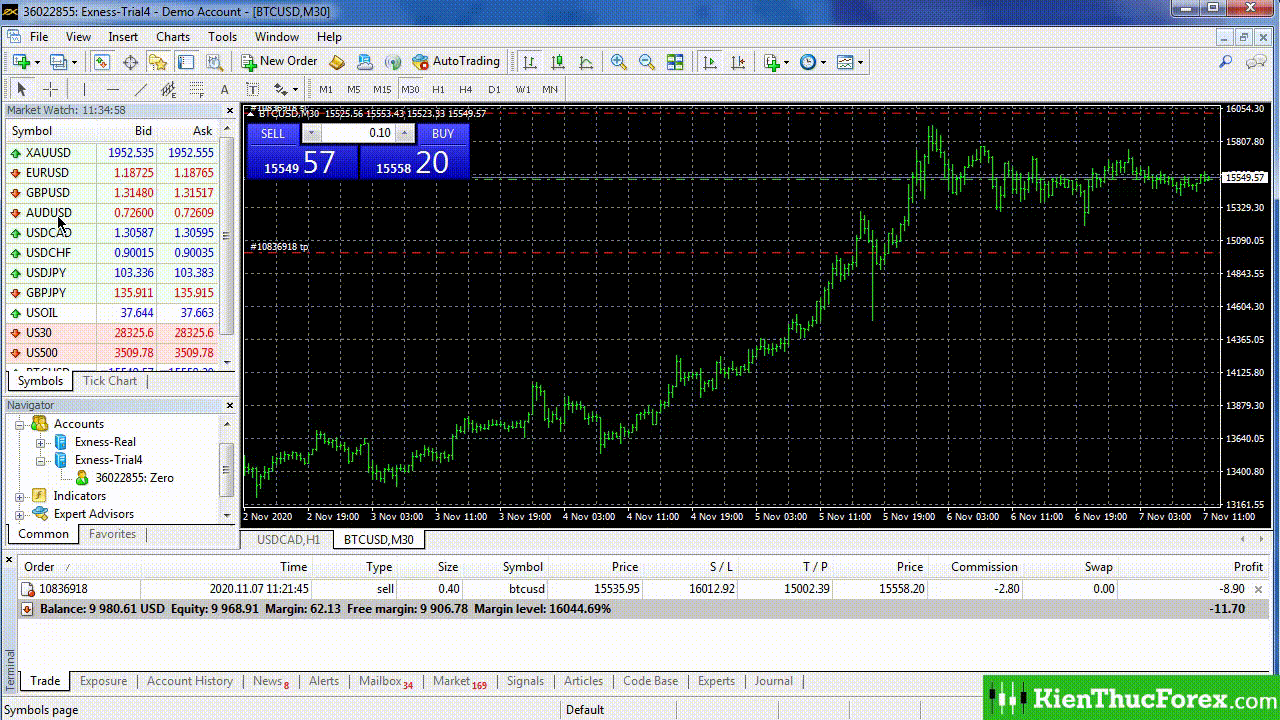
Task: Select the Equidistant Channel tool
Action: click(168, 89)
